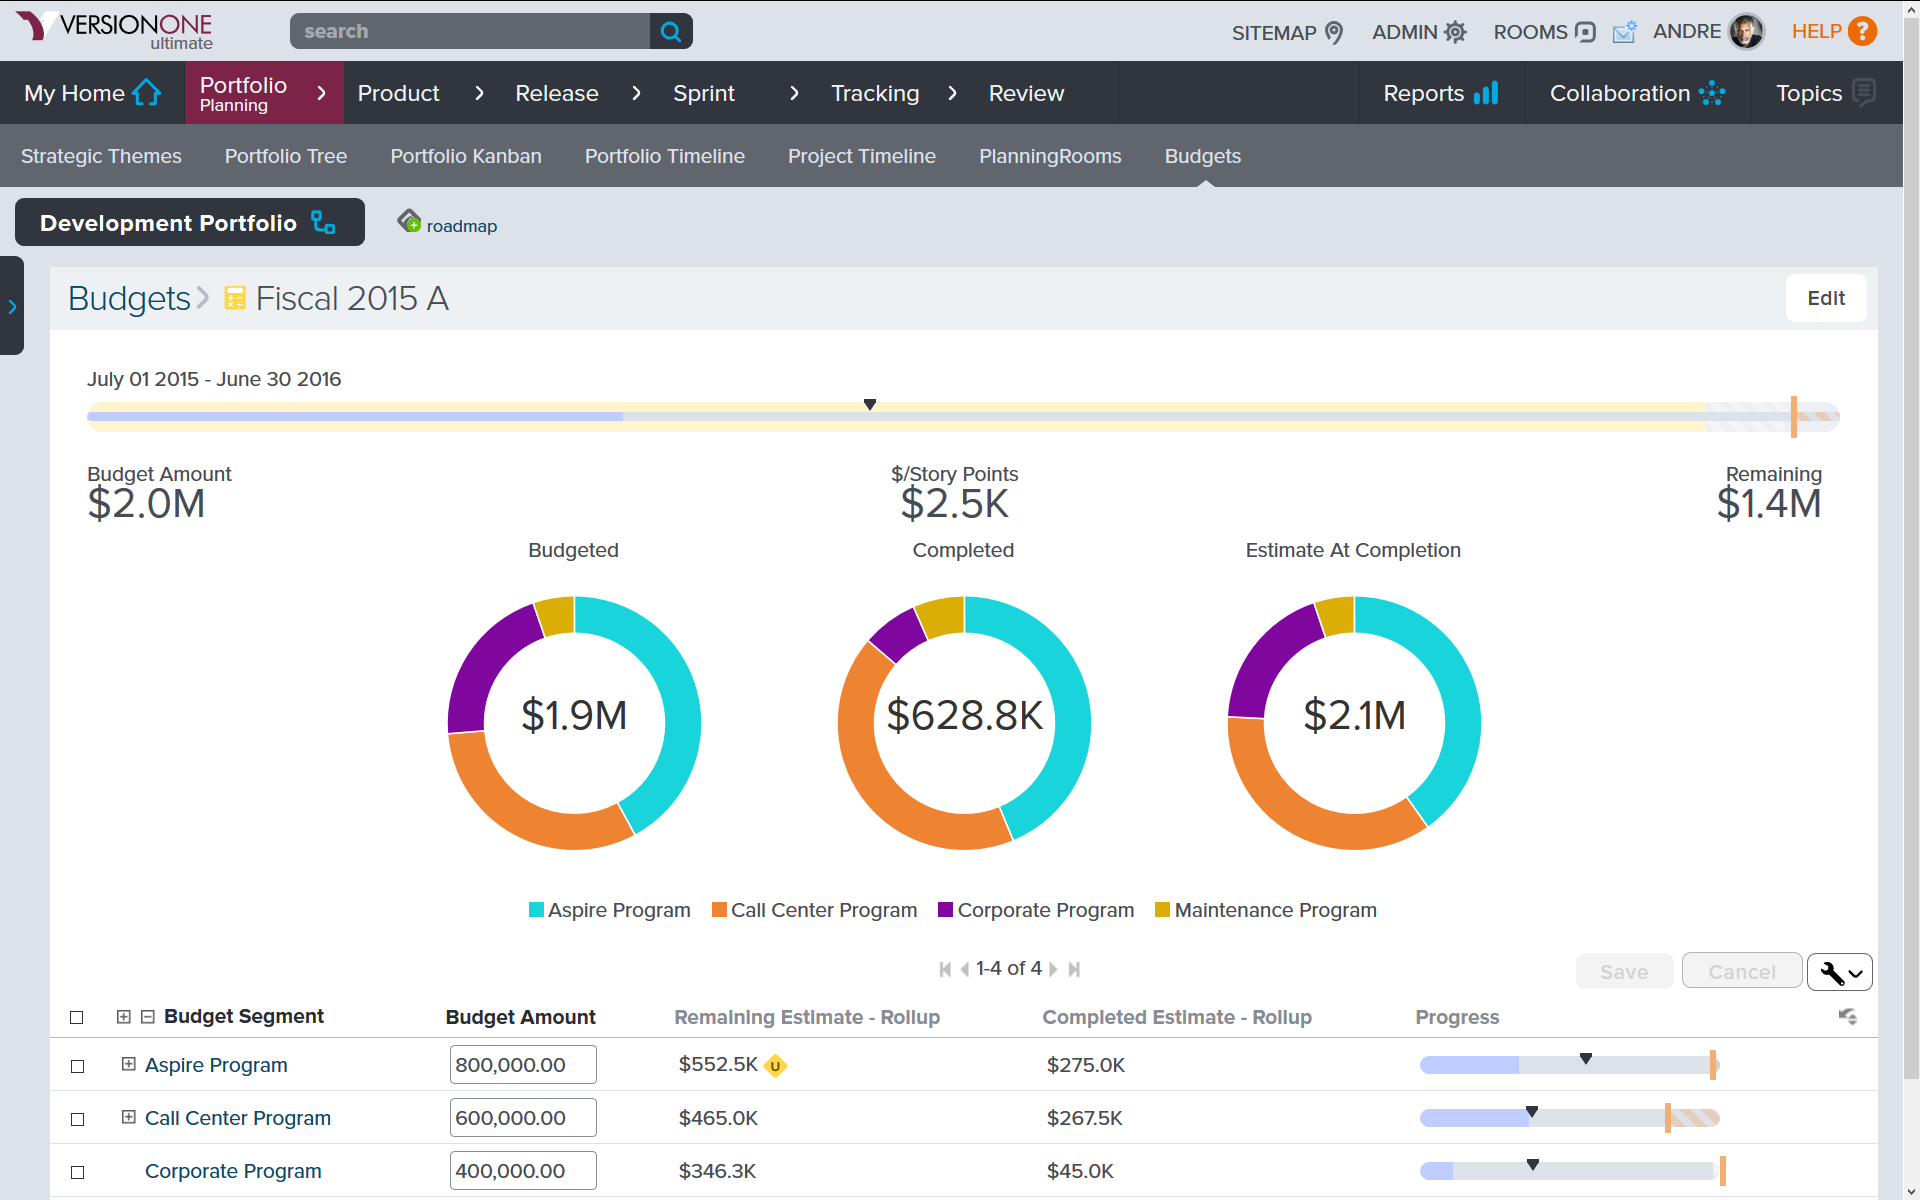1920x1200 pixels.
Task: Check the Call Center Program row checkbox
Action: click(x=77, y=1119)
